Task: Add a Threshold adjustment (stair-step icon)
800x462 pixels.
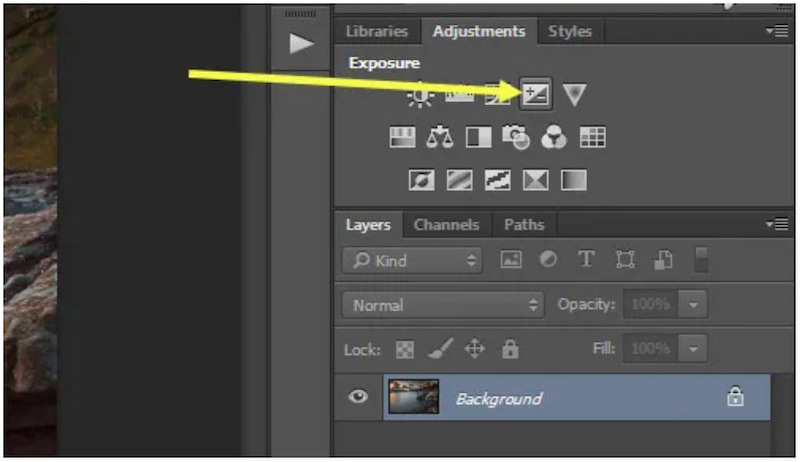Action: coord(497,181)
